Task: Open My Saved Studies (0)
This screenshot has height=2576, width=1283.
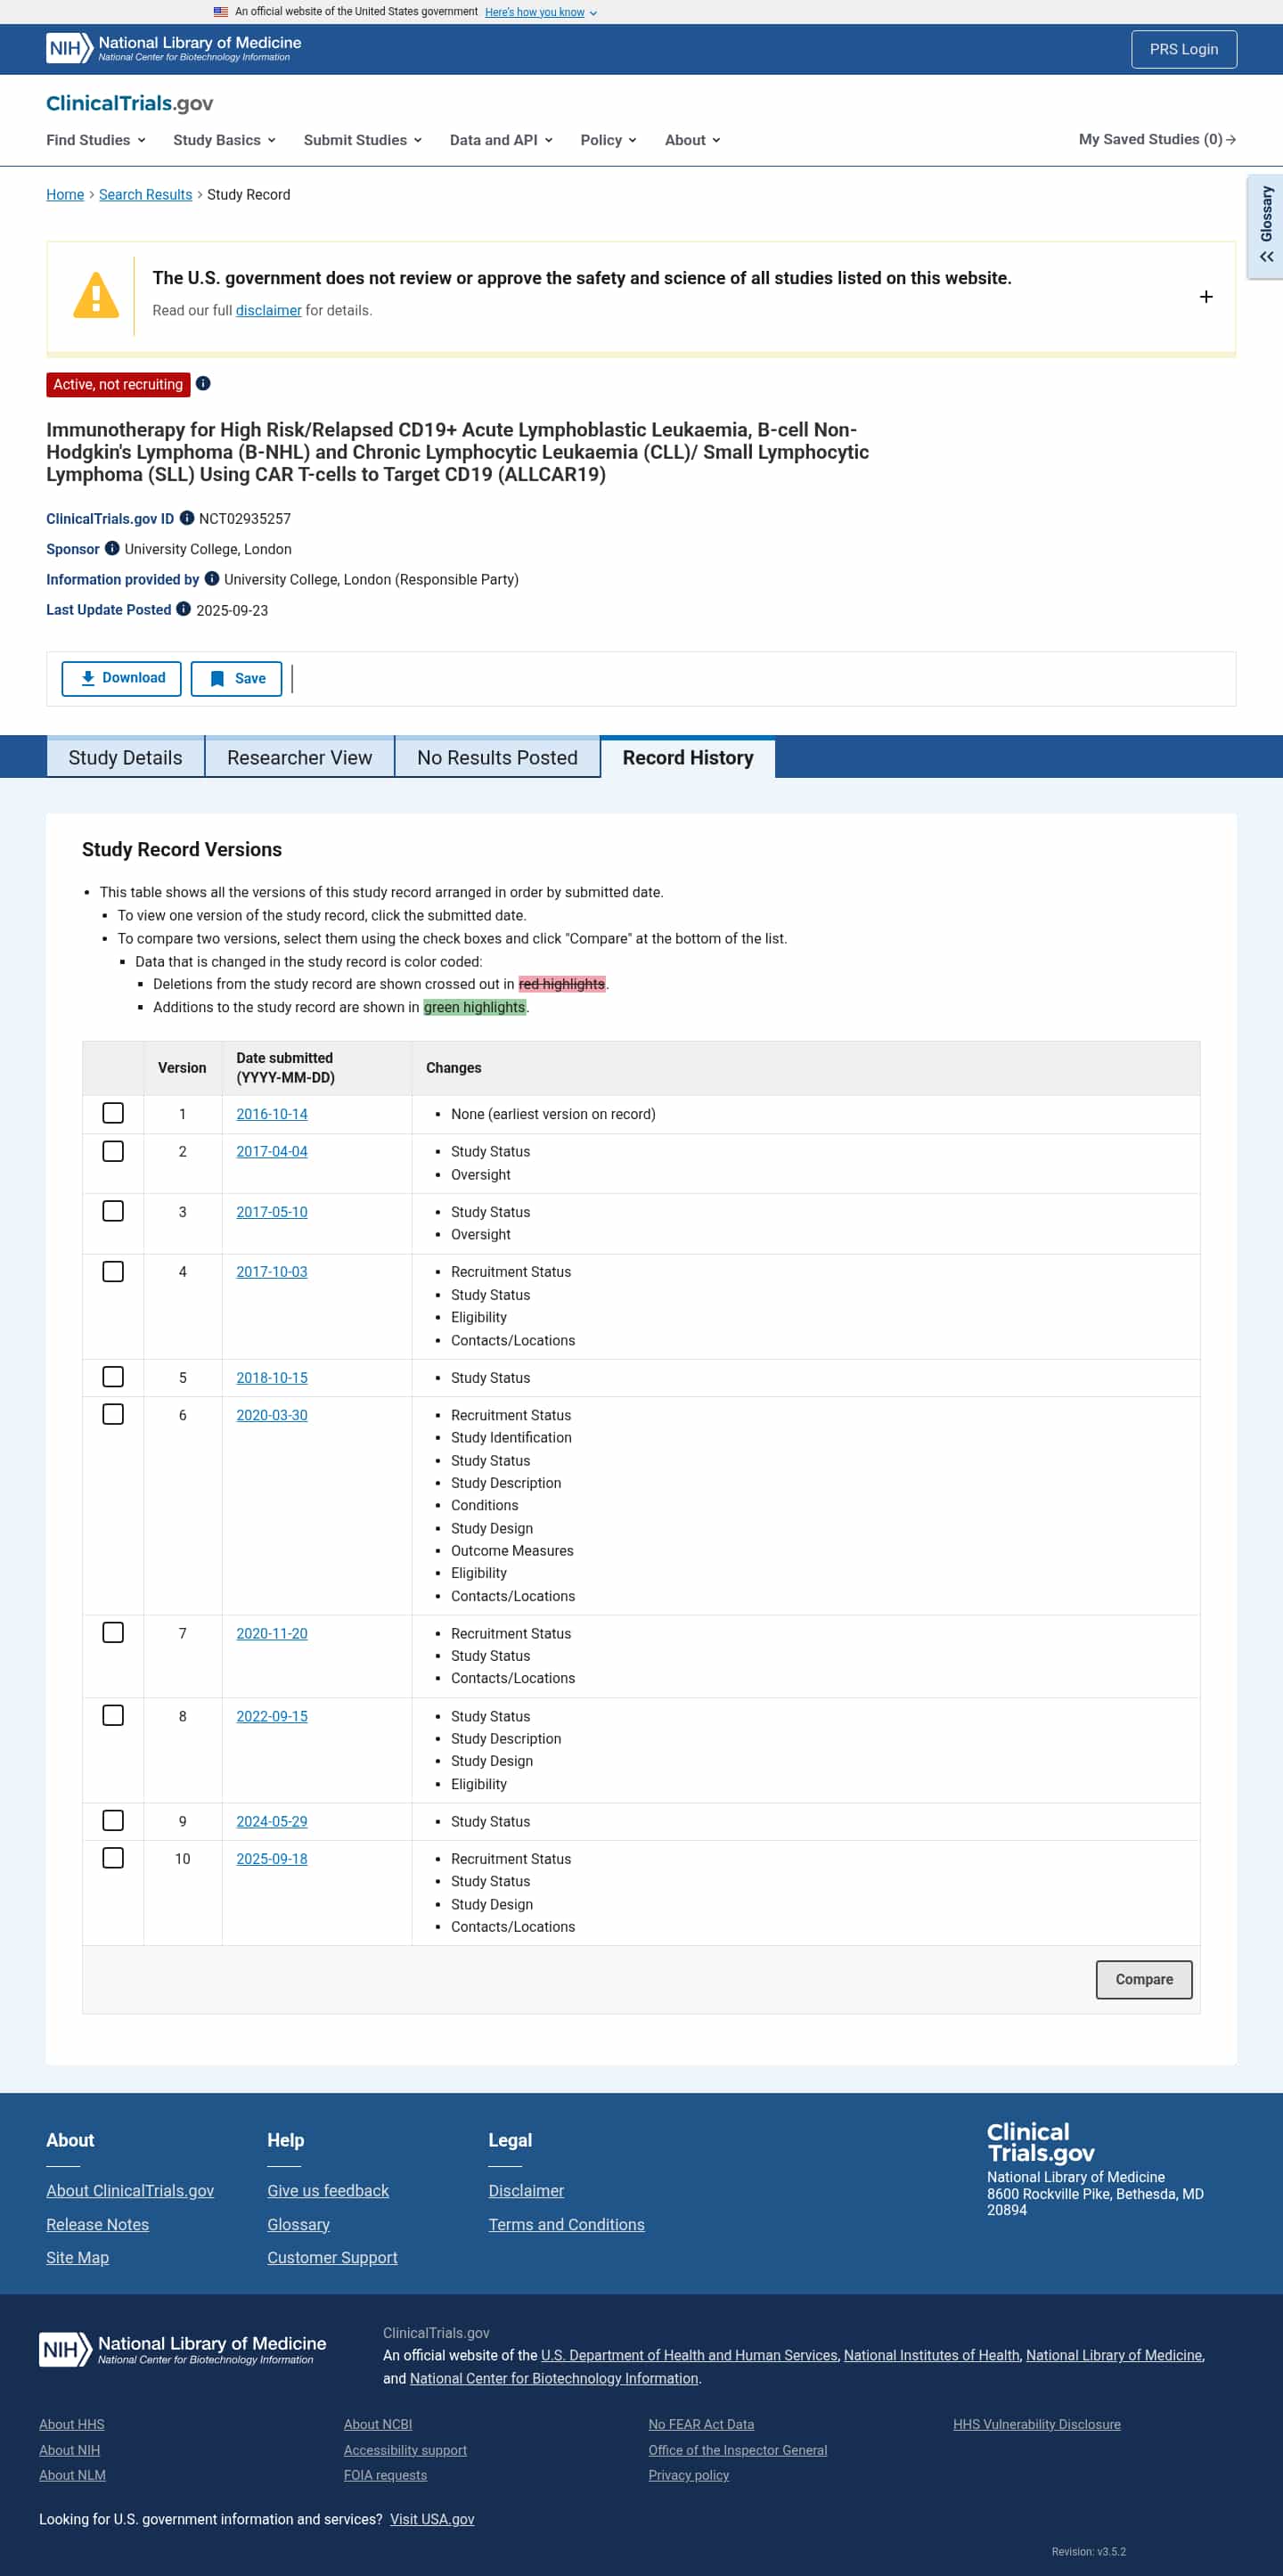Action: [x=1157, y=139]
